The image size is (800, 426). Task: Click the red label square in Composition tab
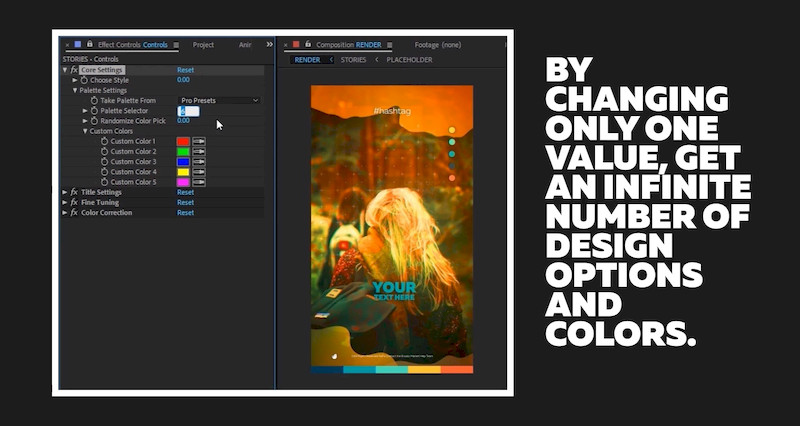tap(296, 44)
